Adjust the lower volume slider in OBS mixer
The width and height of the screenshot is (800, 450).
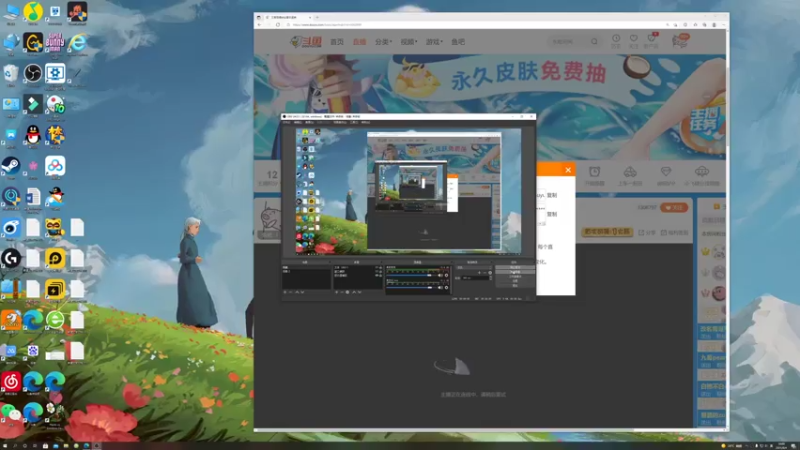(x=412, y=287)
